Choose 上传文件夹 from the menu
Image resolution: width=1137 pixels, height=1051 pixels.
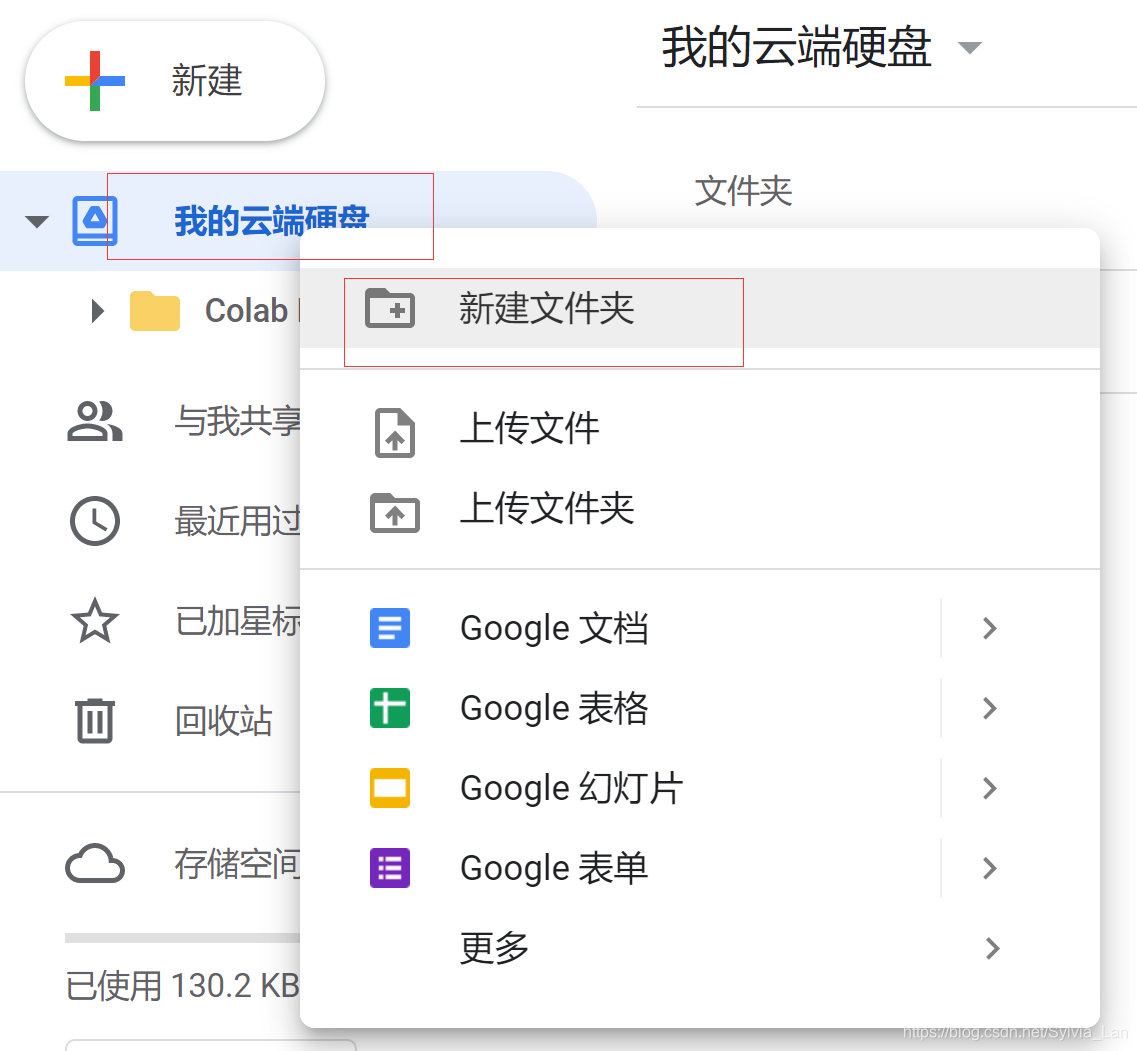tap(700, 508)
